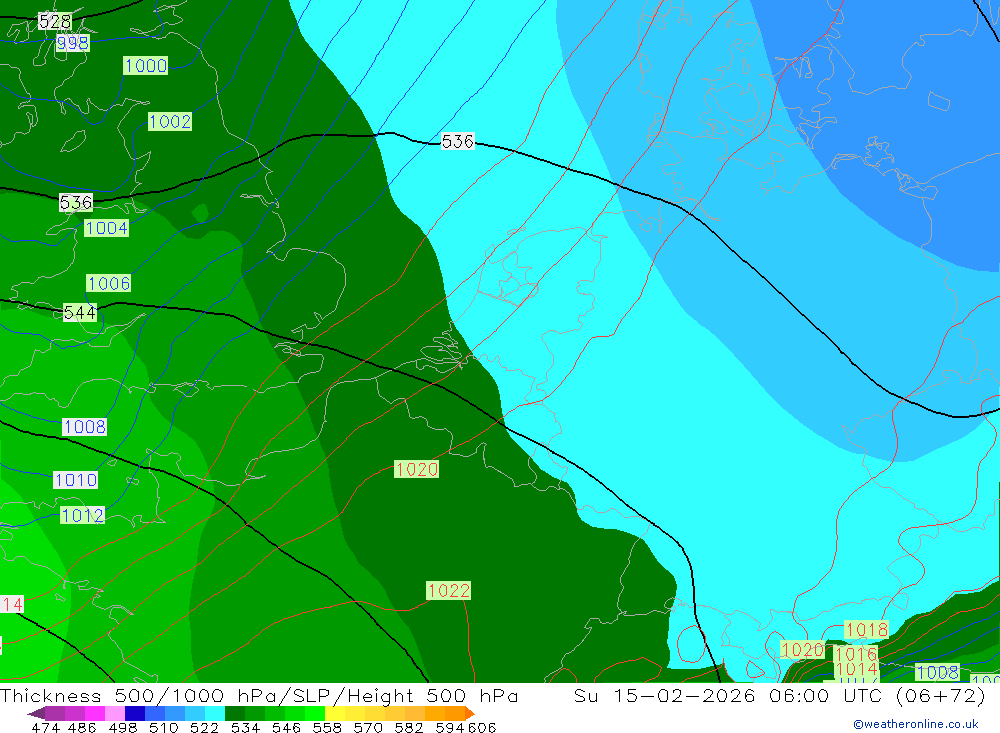Viewport: 1000px width, 733px height.
Task: Click the red 1022 isobar label
Action: click(448, 591)
